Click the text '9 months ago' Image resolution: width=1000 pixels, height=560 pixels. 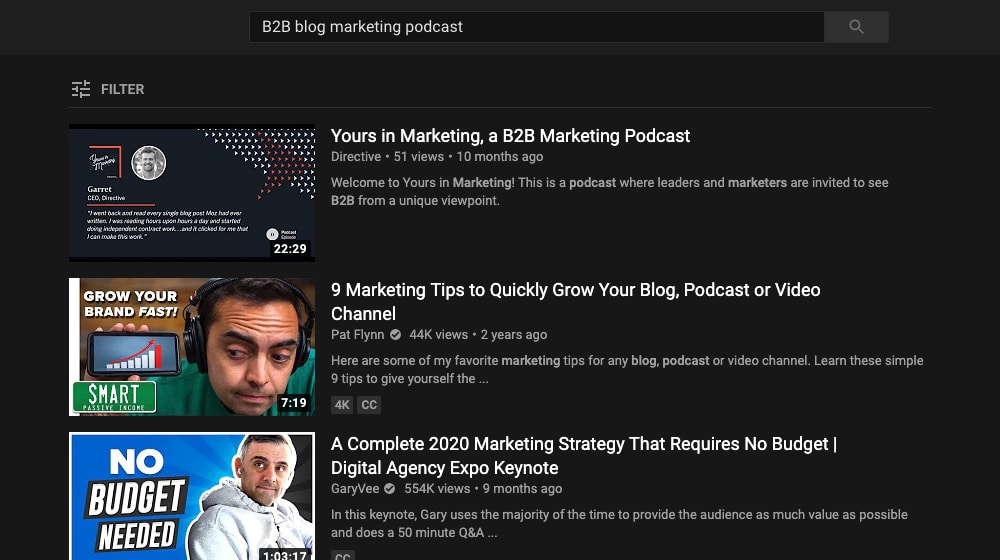coord(522,489)
